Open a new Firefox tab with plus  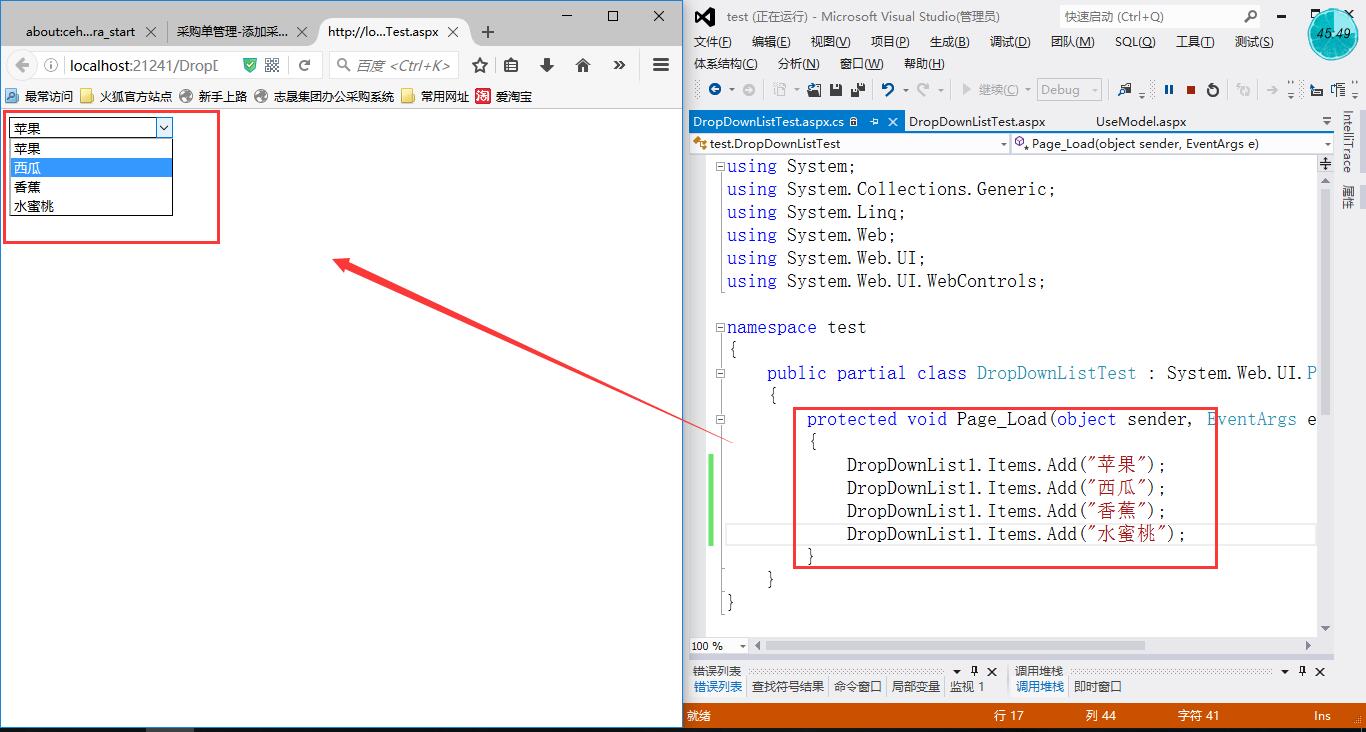[488, 32]
